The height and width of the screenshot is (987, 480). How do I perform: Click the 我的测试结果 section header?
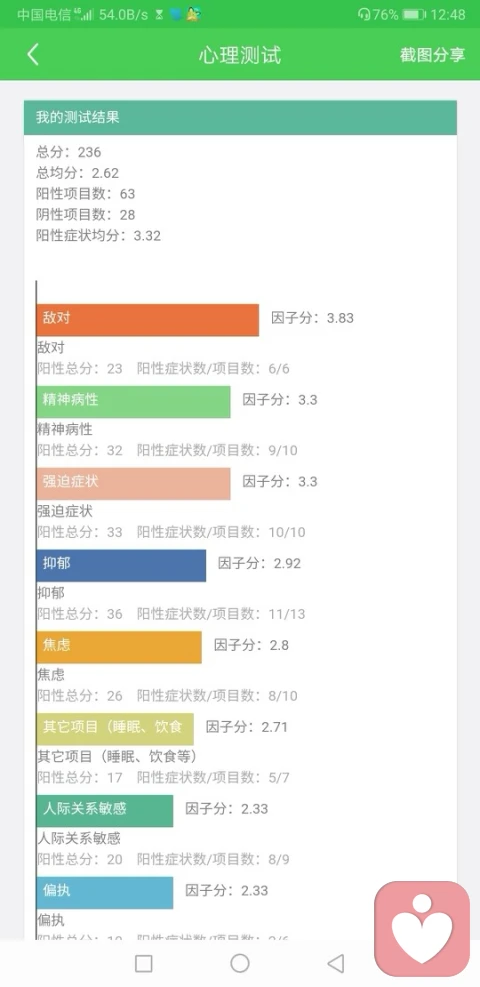tap(240, 118)
